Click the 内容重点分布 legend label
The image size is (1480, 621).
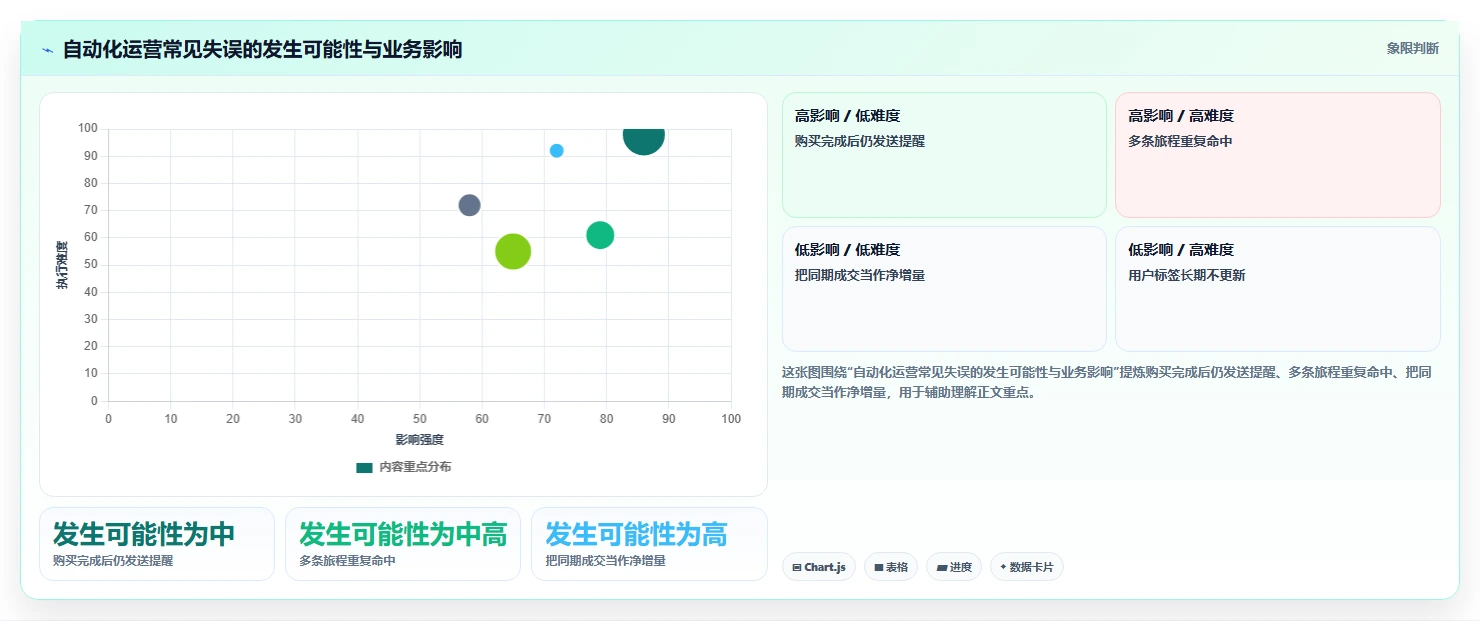pyautogui.click(x=415, y=468)
